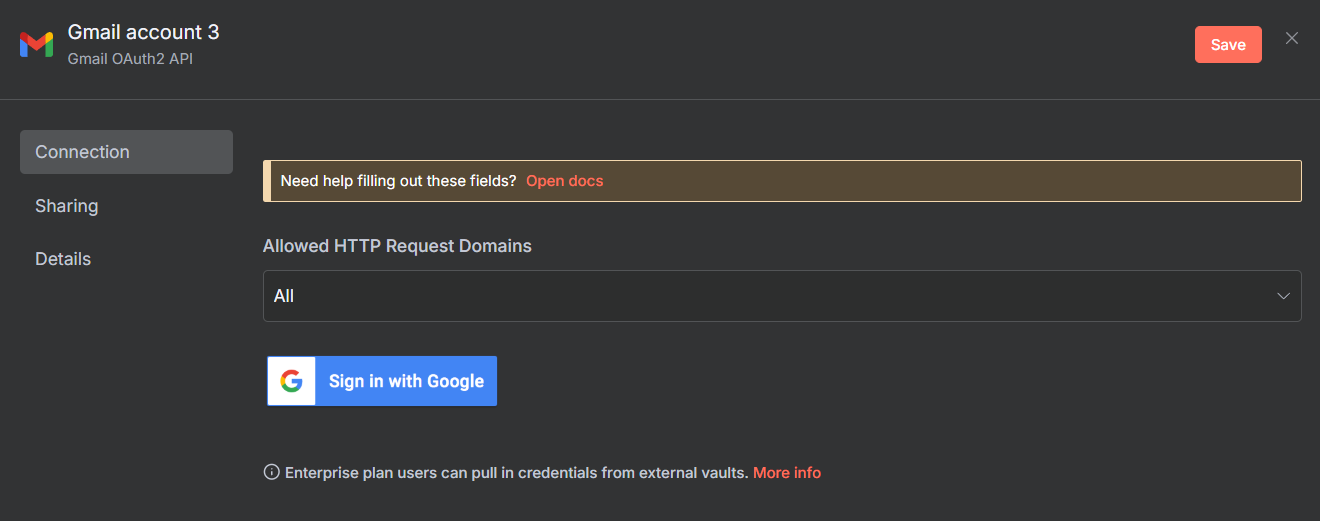Click the 'Allowed HTTP Request Domains' label
The image size is (1320, 521).
click(x=397, y=246)
